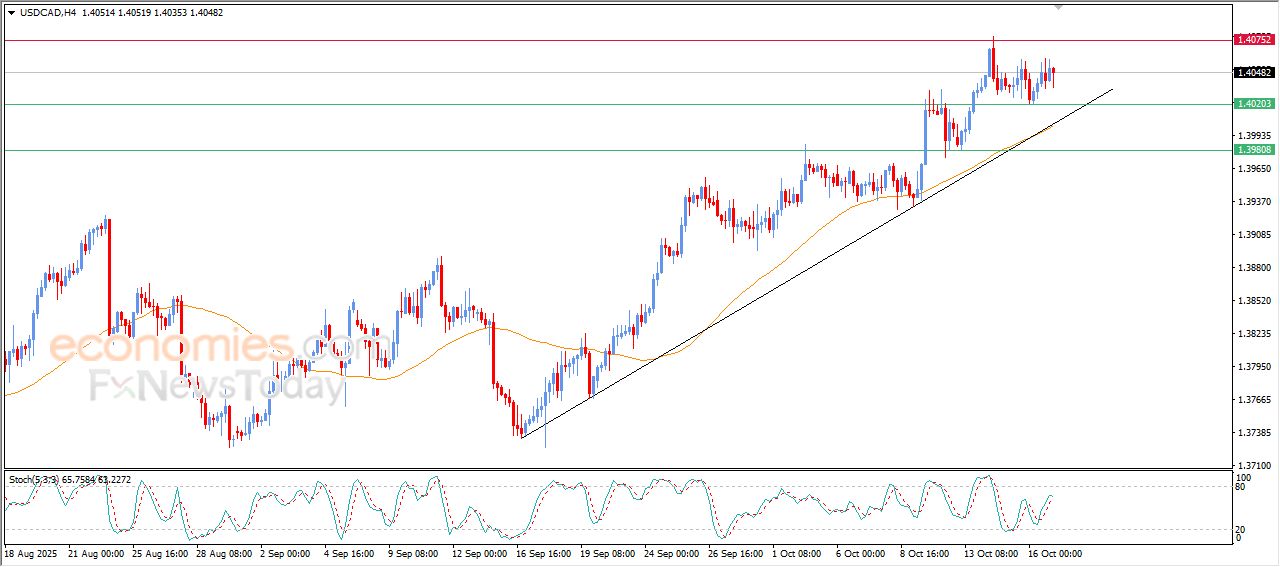Select the green 1.40203 price label

1254,104
